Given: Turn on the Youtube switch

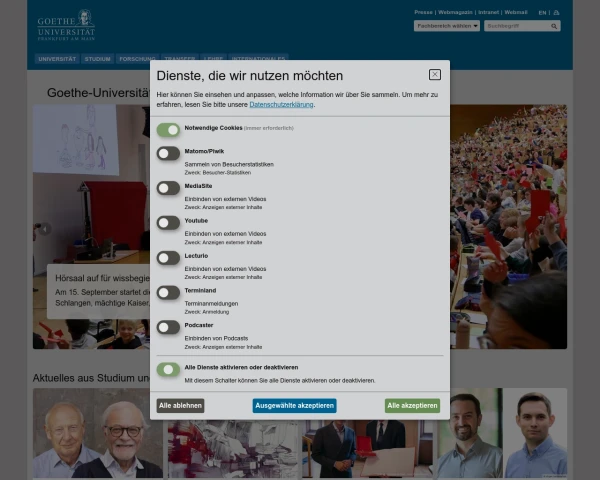Looking at the screenshot, I should [x=168, y=223].
